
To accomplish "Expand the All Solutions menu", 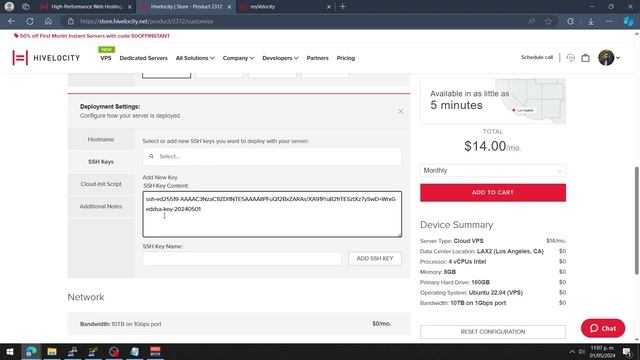I will coord(195,58).
